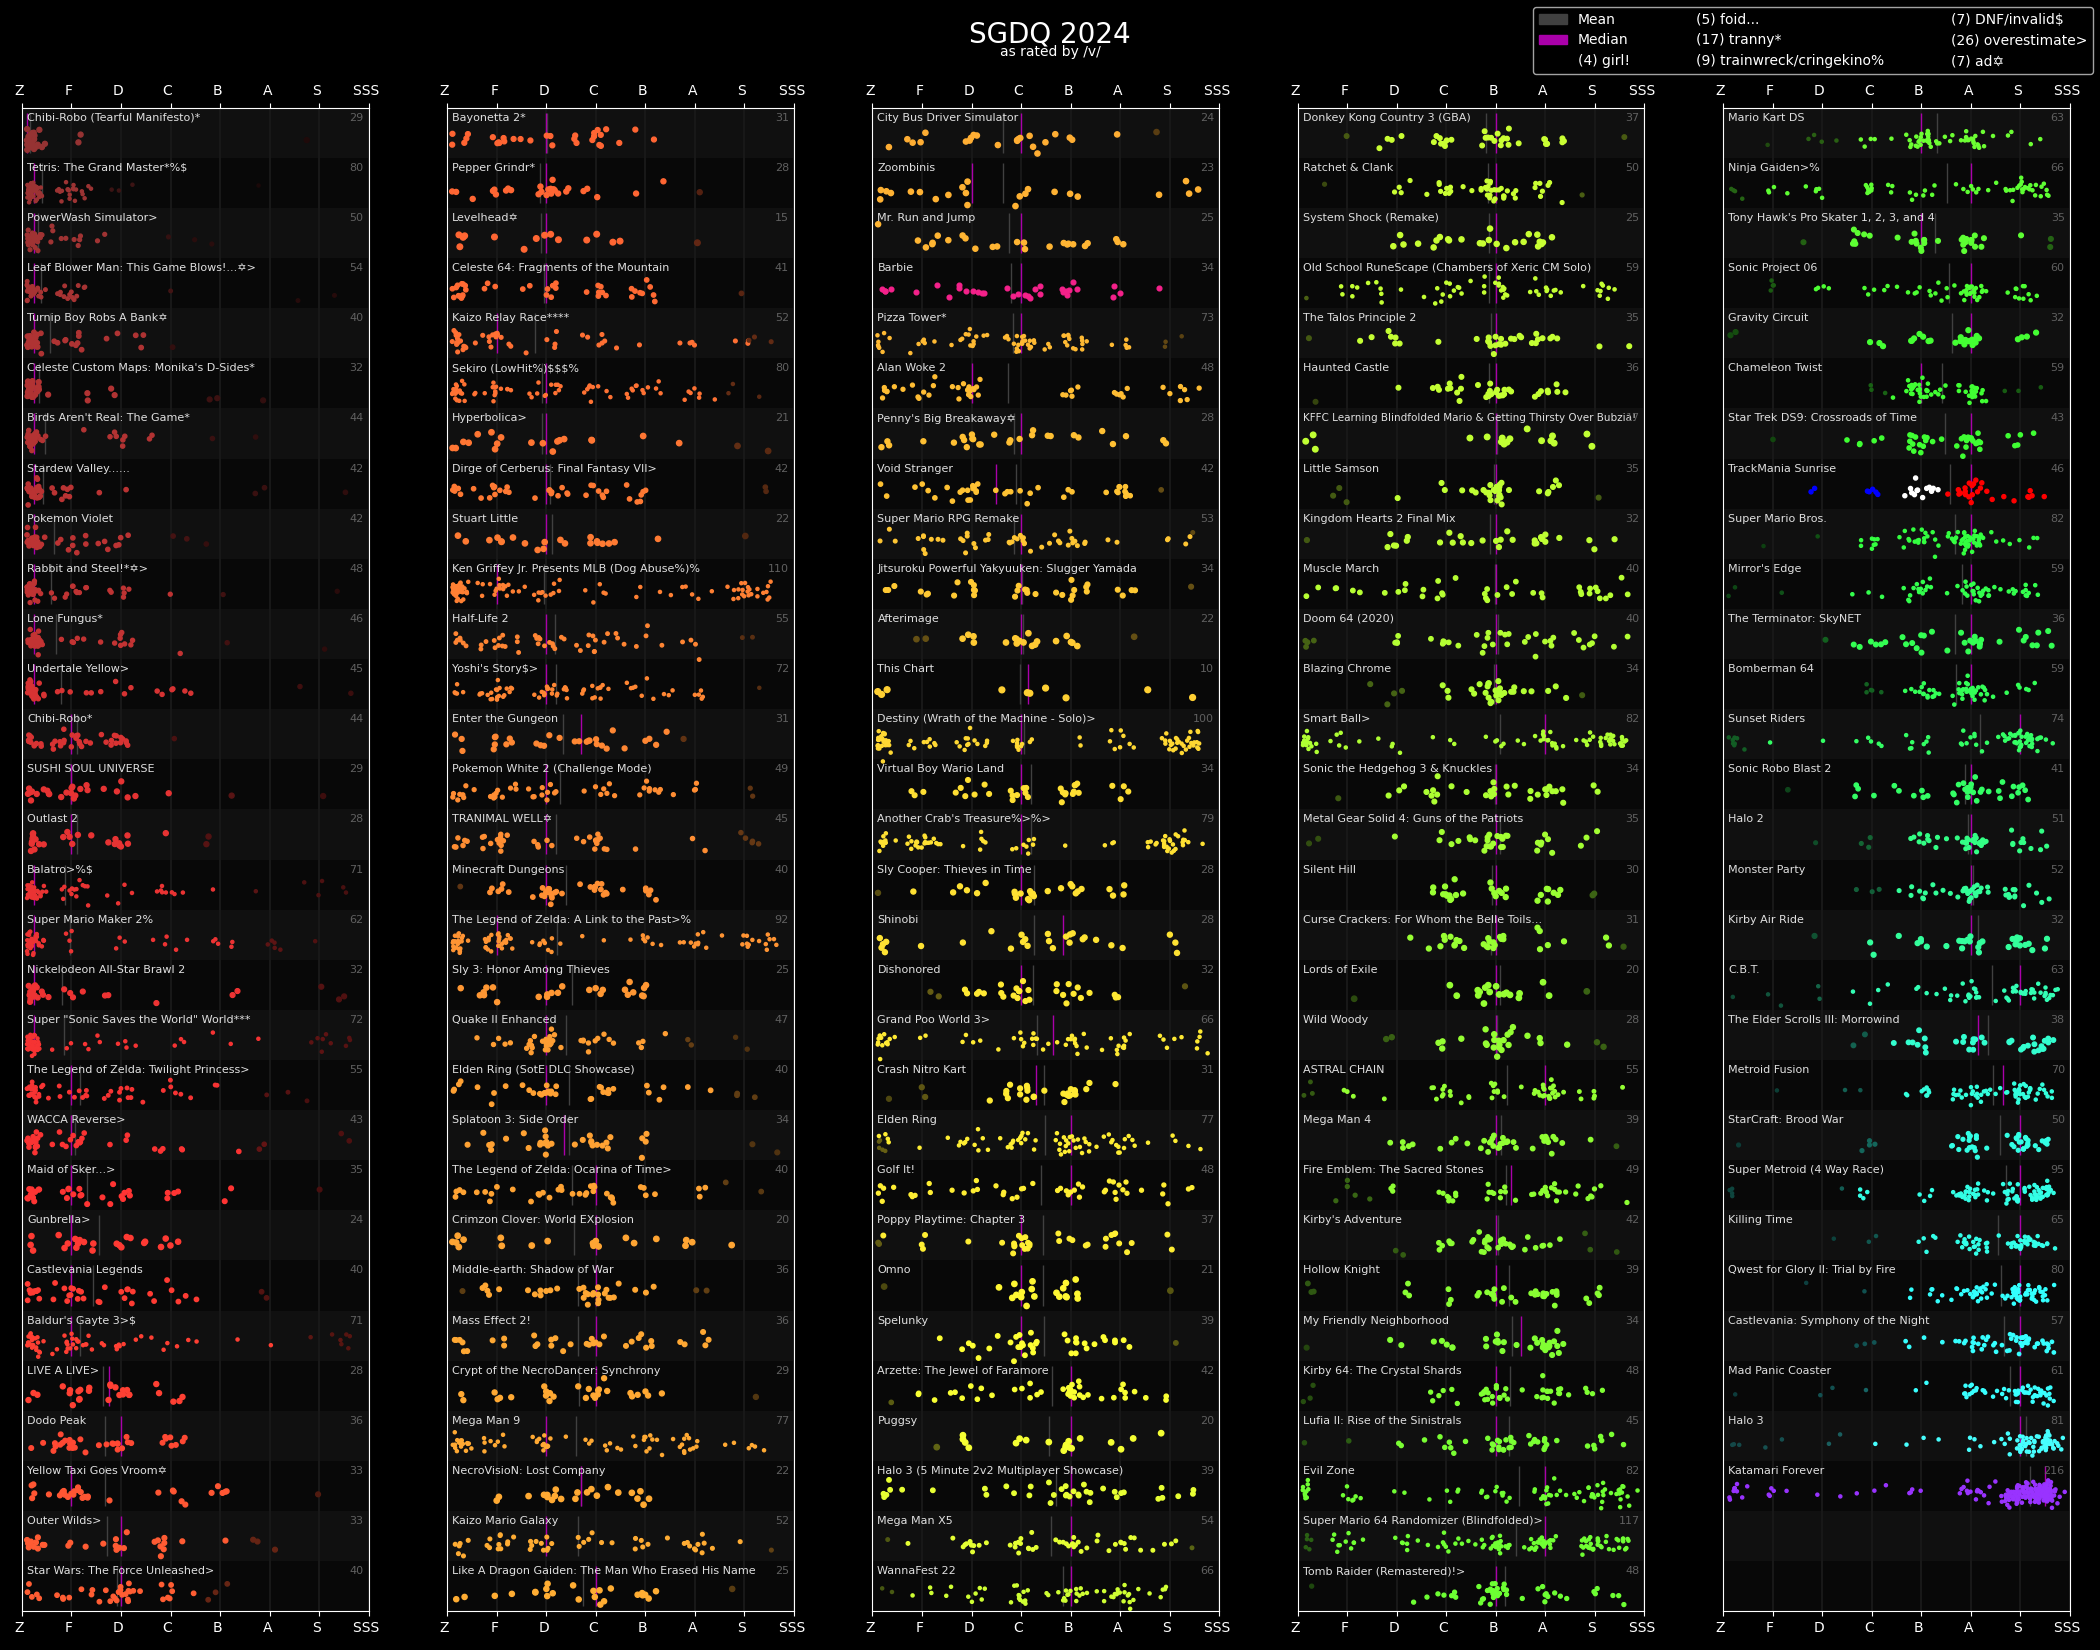Click the TrackMania Sunrise row label

click(x=1782, y=468)
